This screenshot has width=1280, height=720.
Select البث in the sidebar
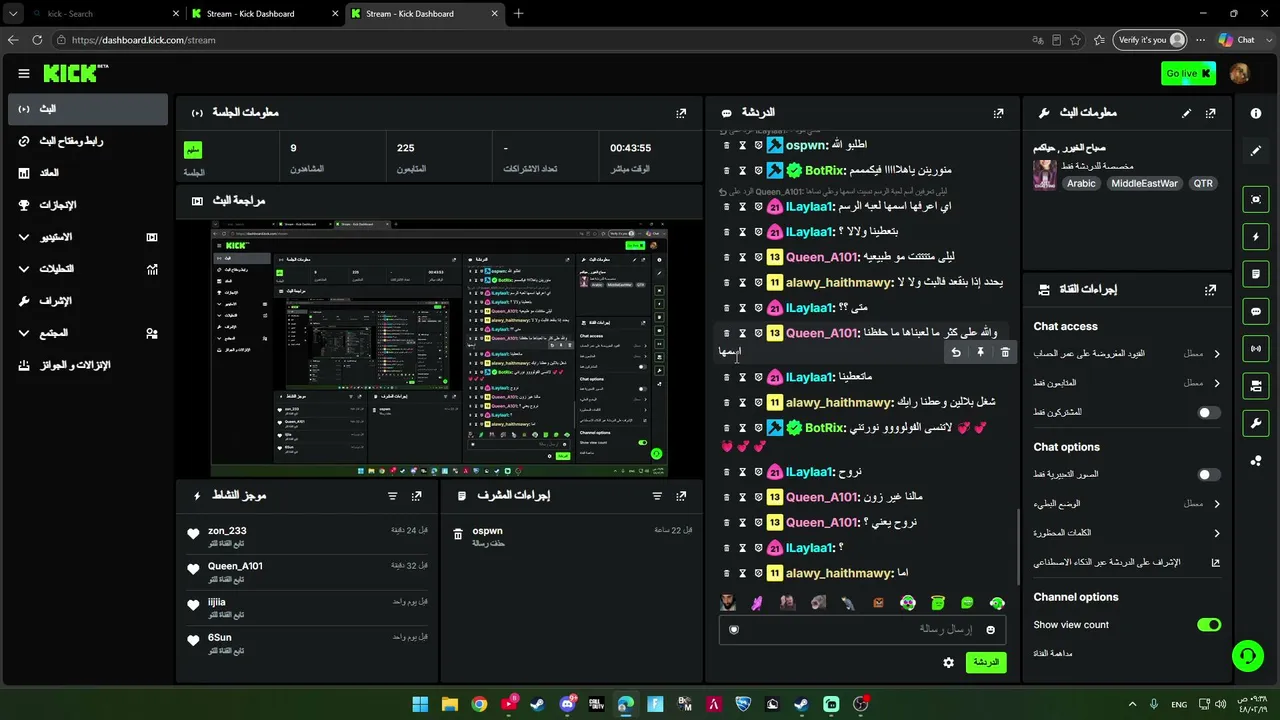coord(88,109)
